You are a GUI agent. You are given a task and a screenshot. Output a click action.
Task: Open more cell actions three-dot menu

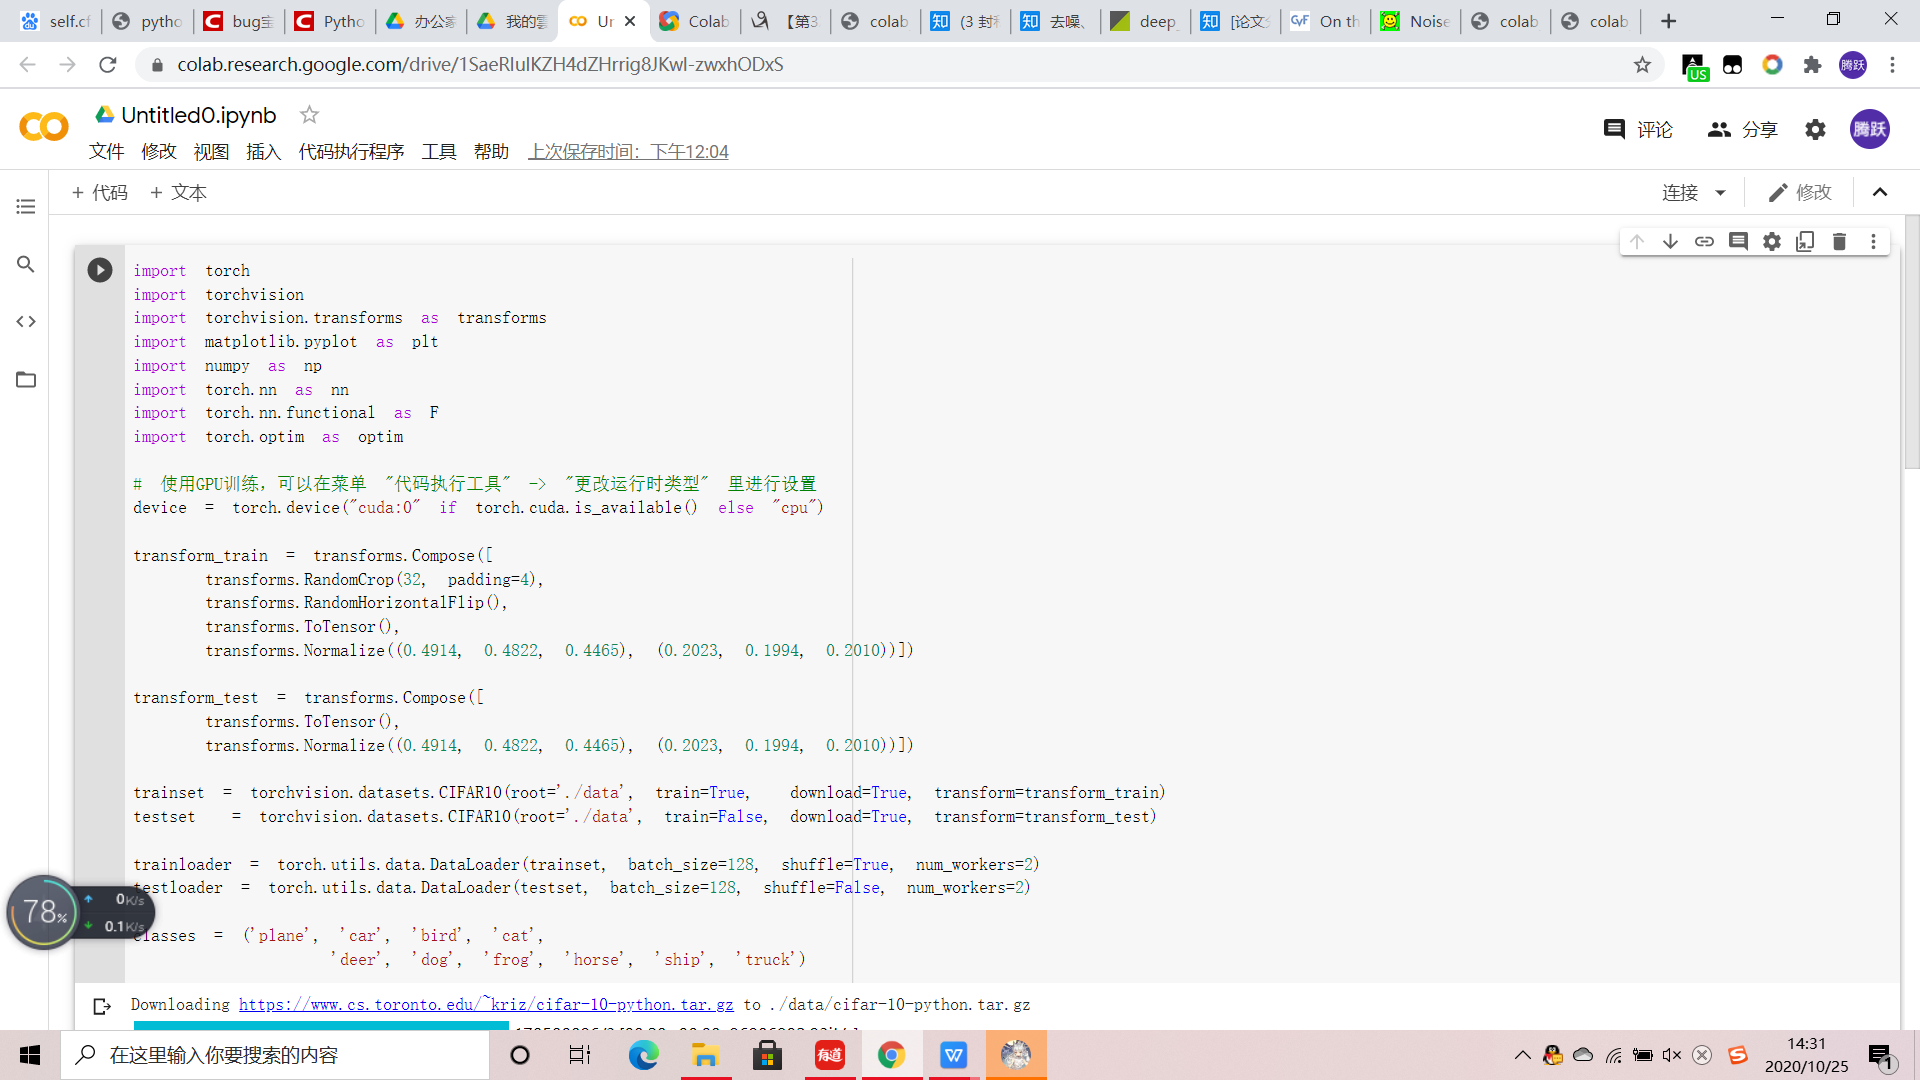[x=1873, y=241]
